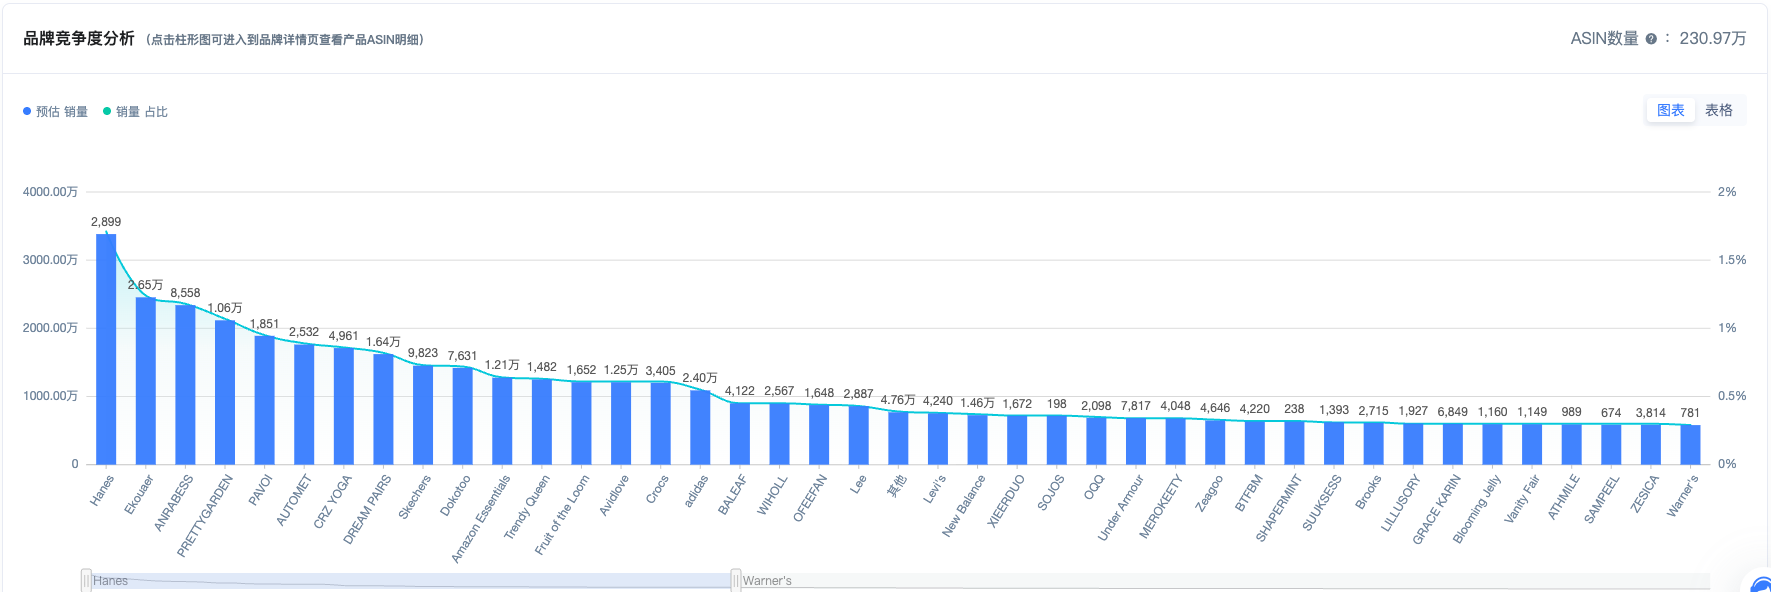Click the MEROKEETY axis label

coord(1161,506)
